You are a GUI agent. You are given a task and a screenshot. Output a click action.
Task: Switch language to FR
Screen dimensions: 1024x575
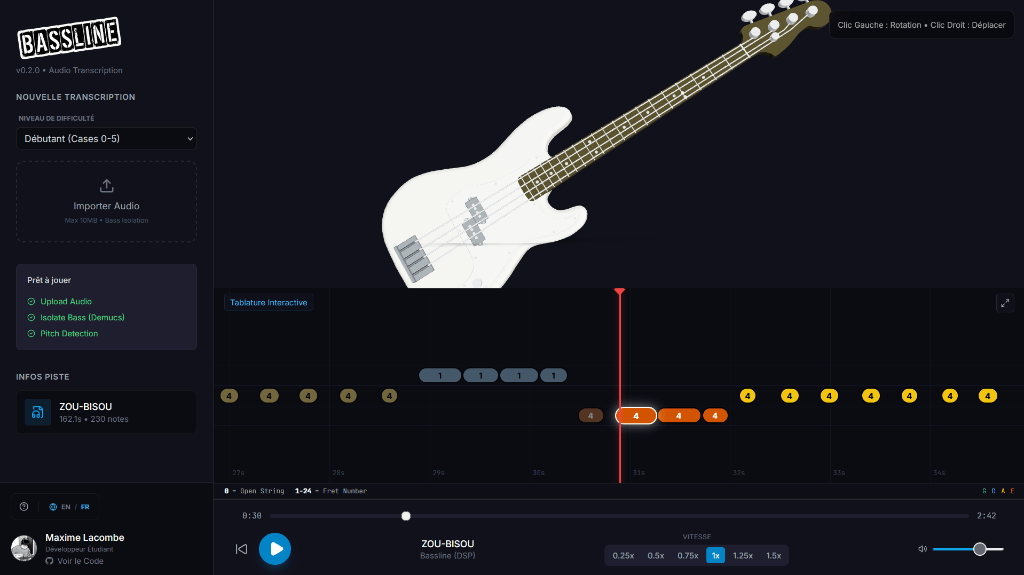click(85, 507)
